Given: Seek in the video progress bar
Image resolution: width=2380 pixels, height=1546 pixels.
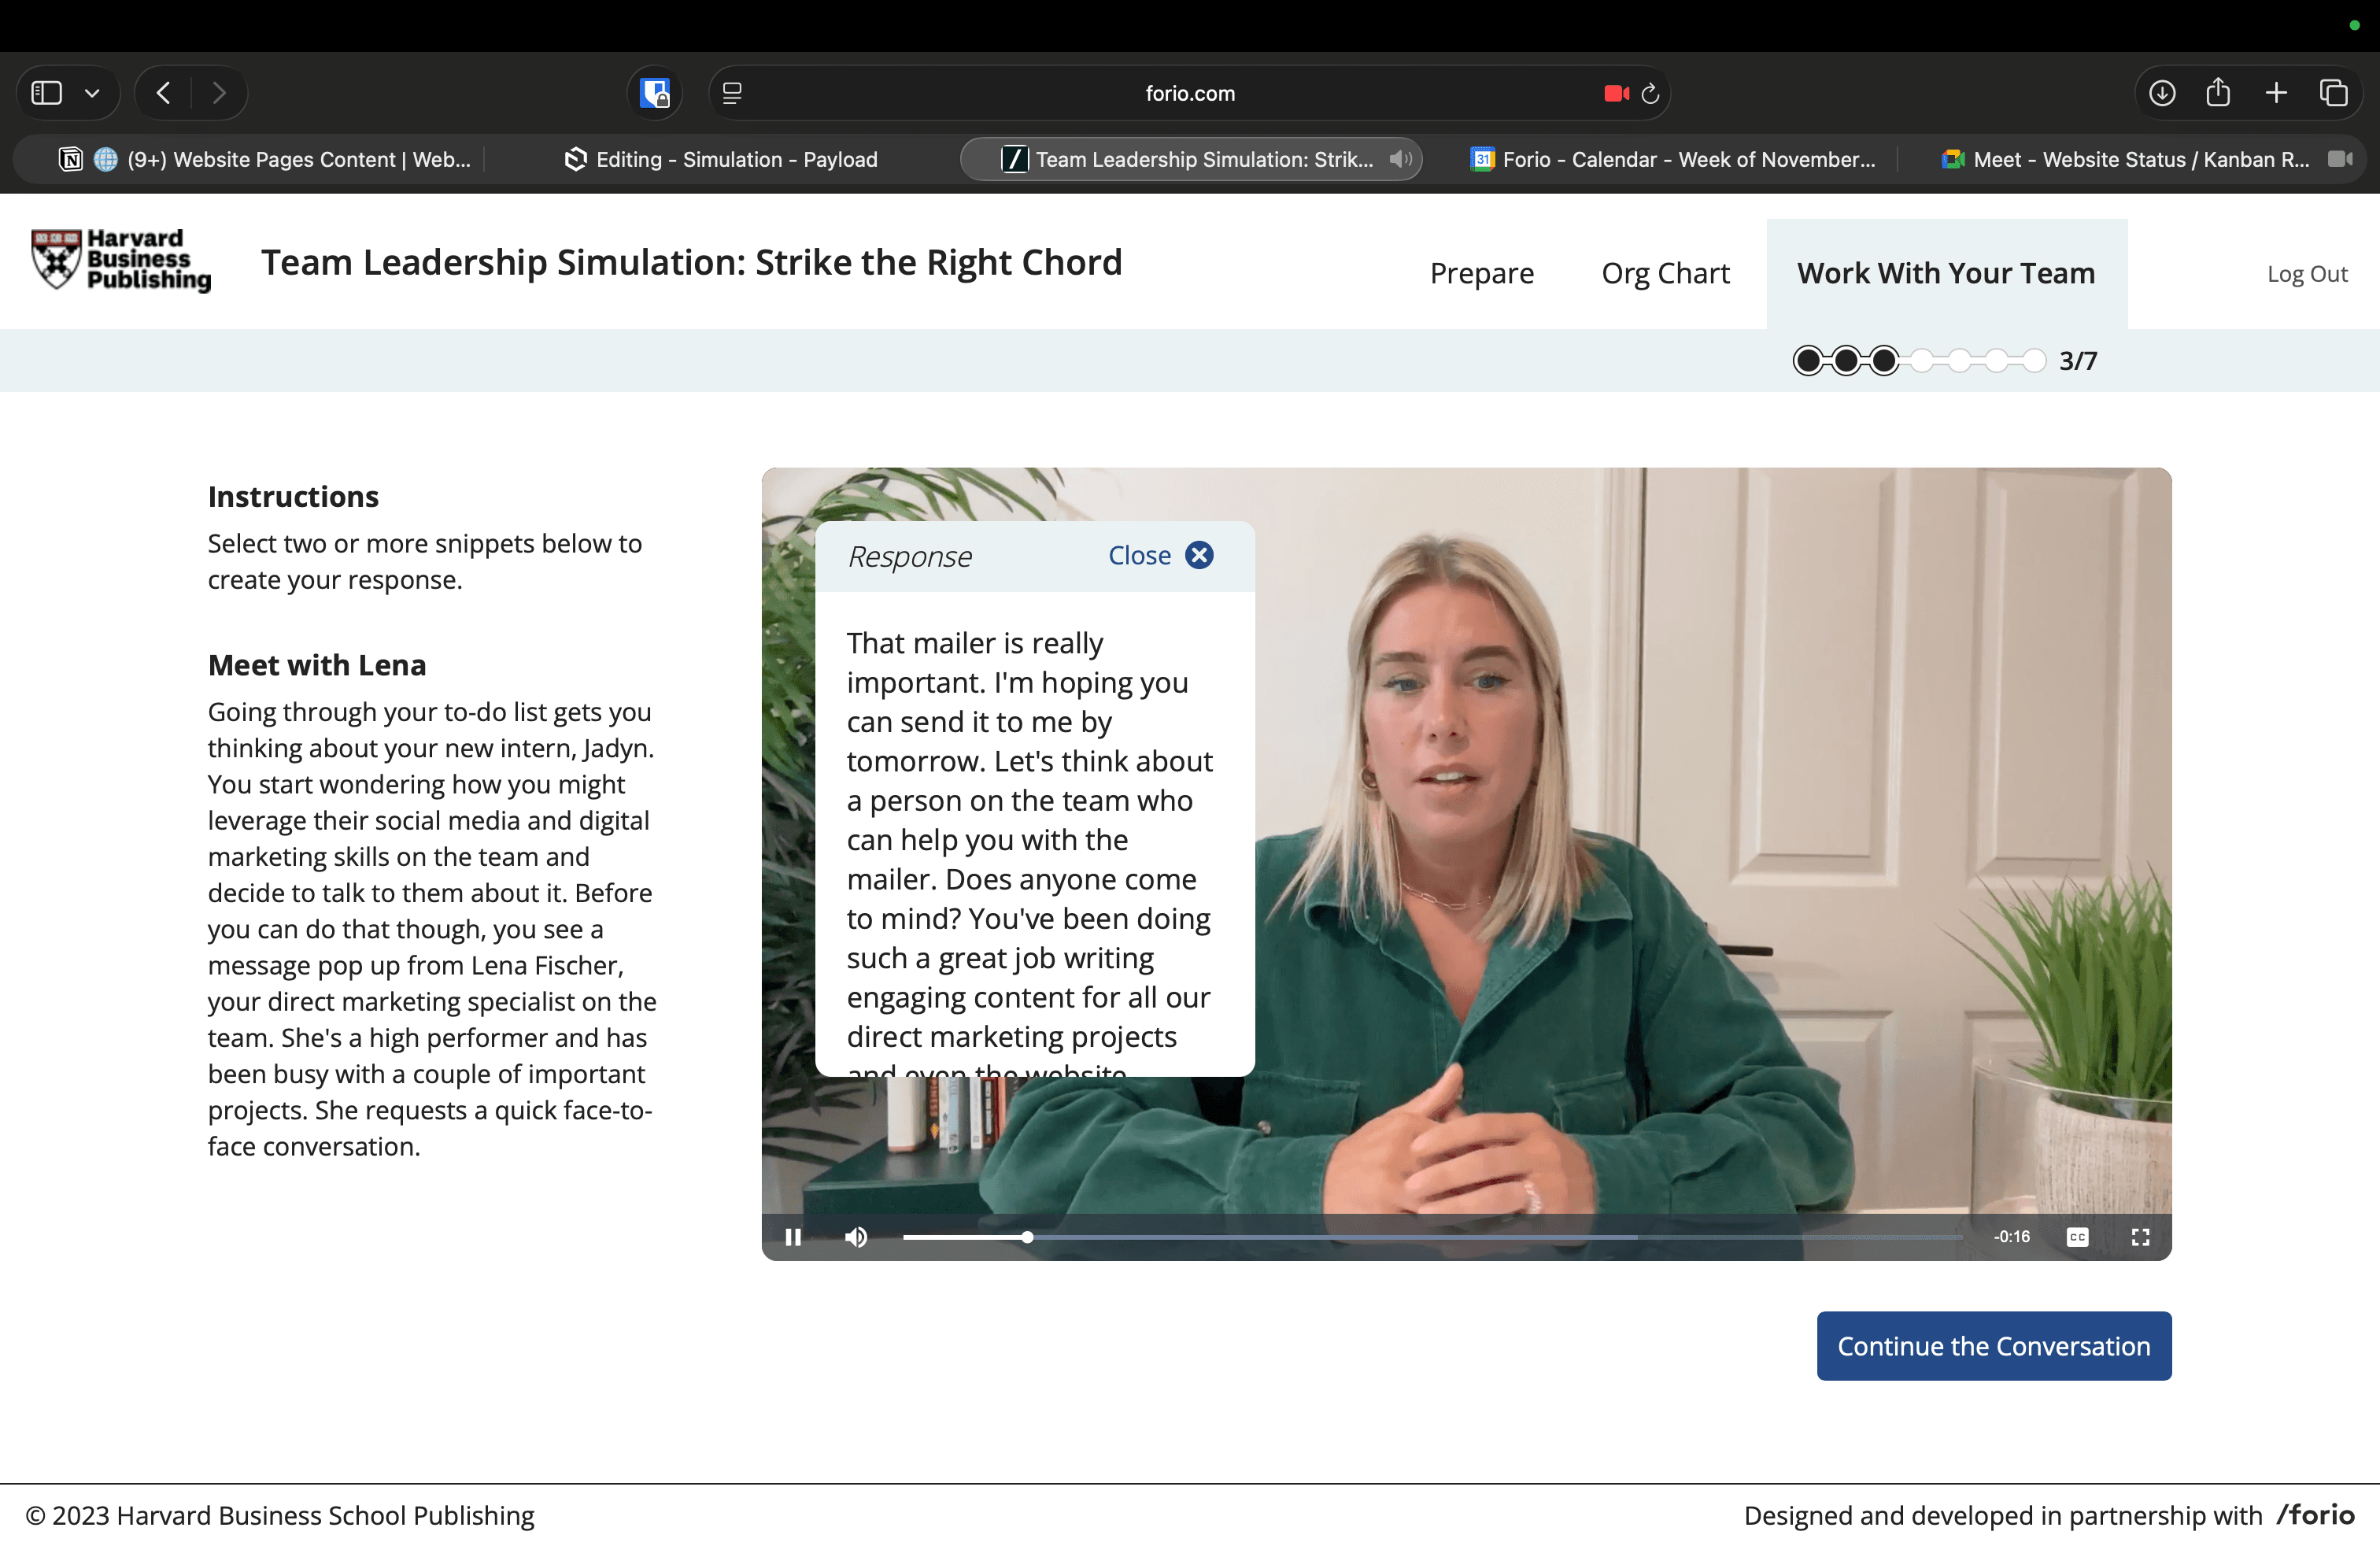Looking at the screenshot, I should [x=1400, y=1237].
